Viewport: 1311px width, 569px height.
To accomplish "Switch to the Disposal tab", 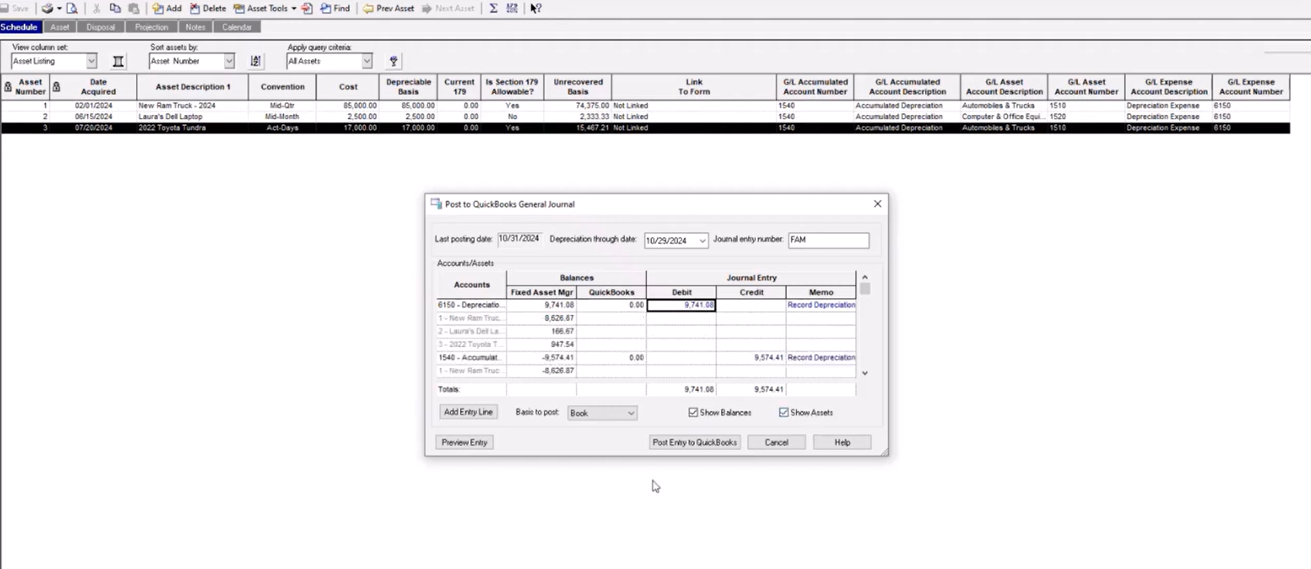I will point(100,27).
